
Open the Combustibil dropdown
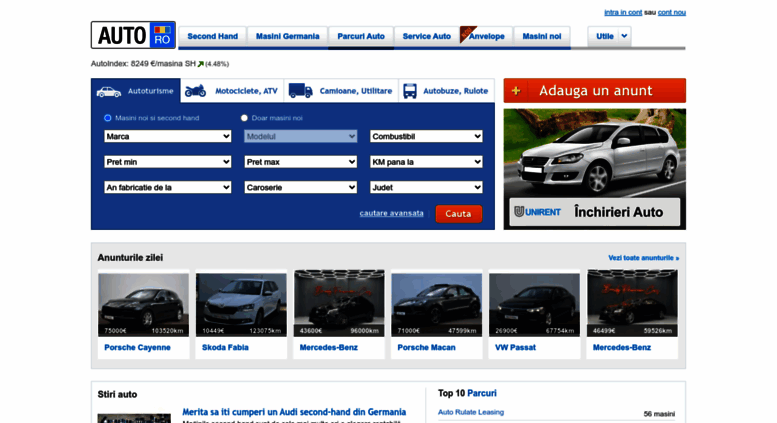tap(426, 136)
